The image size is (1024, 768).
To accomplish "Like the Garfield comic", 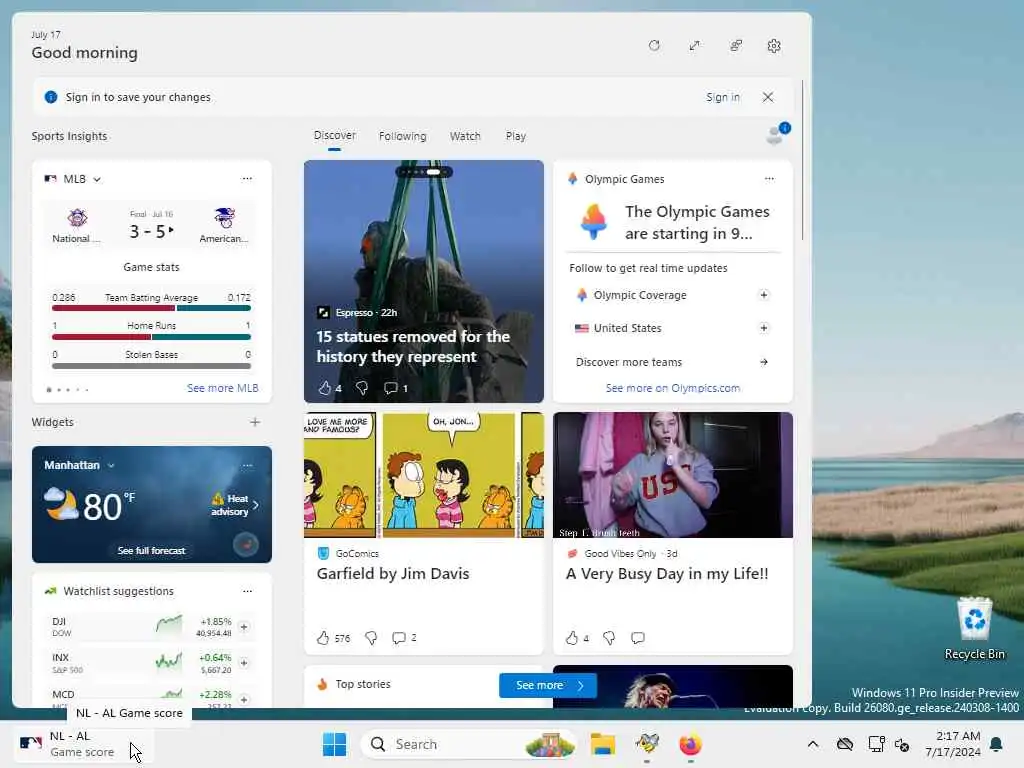I will (323, 638).
